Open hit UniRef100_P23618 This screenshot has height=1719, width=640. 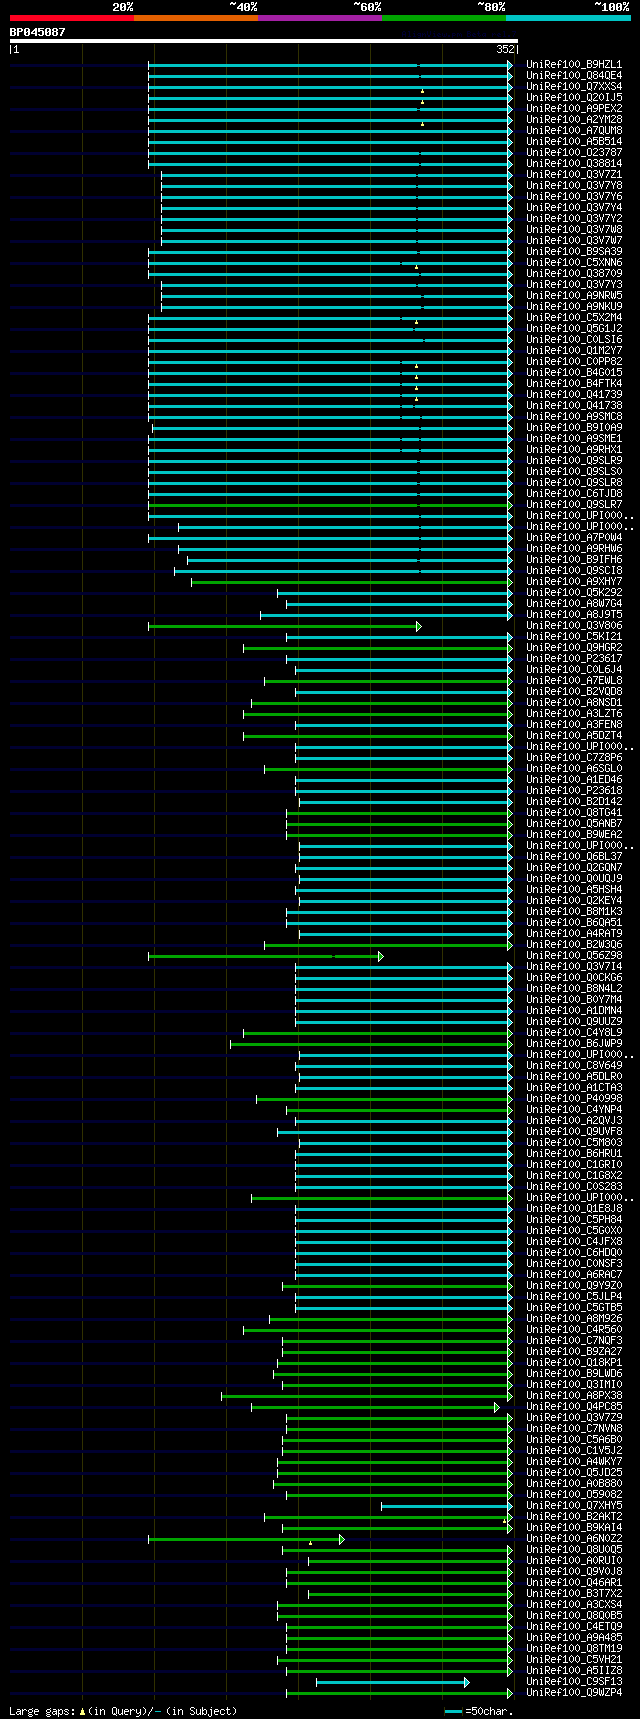574,791
